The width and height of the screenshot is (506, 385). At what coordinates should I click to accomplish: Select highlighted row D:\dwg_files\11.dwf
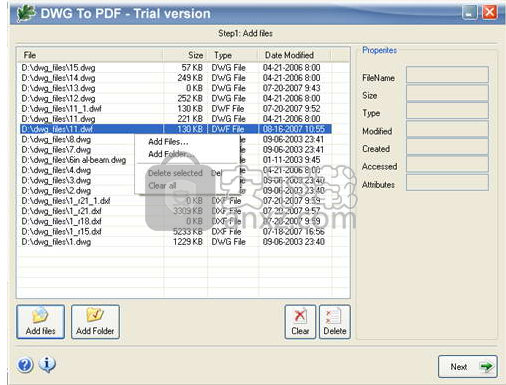(176, 129)
